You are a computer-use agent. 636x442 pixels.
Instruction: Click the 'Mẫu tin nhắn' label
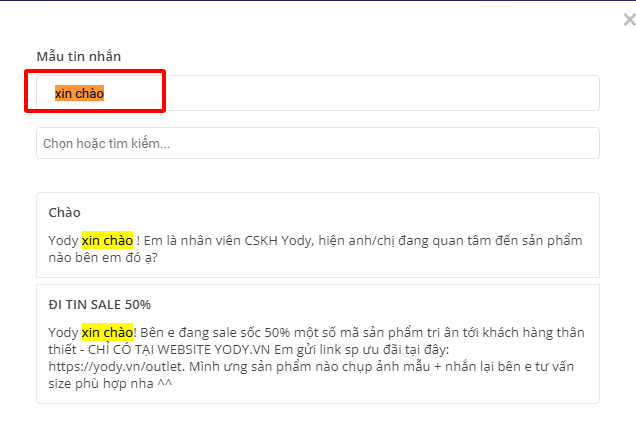coord(79,56)
